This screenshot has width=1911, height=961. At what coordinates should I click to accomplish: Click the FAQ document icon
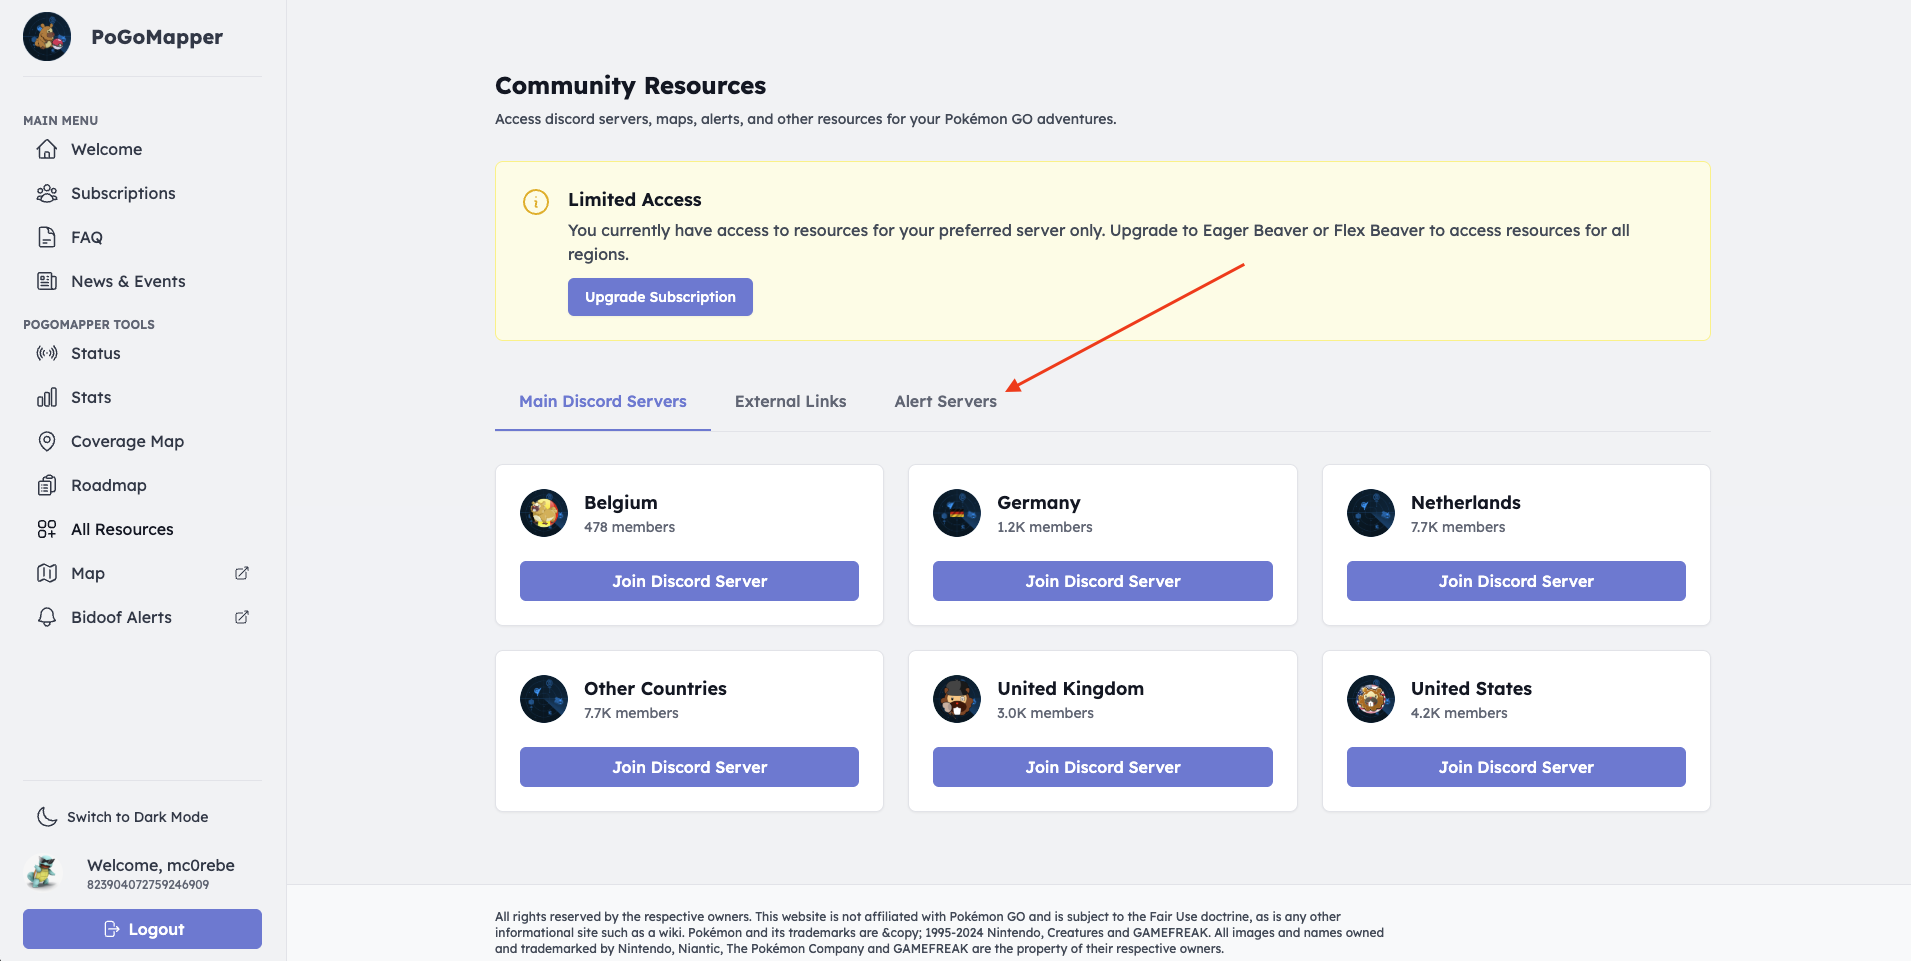47,237
